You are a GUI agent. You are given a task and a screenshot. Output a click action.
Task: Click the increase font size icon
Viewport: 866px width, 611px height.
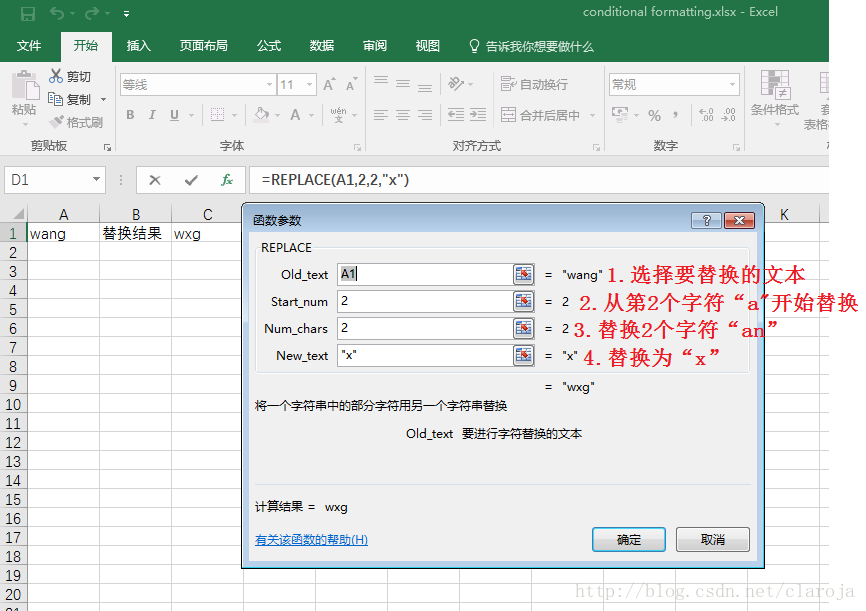tap(329, 85)
